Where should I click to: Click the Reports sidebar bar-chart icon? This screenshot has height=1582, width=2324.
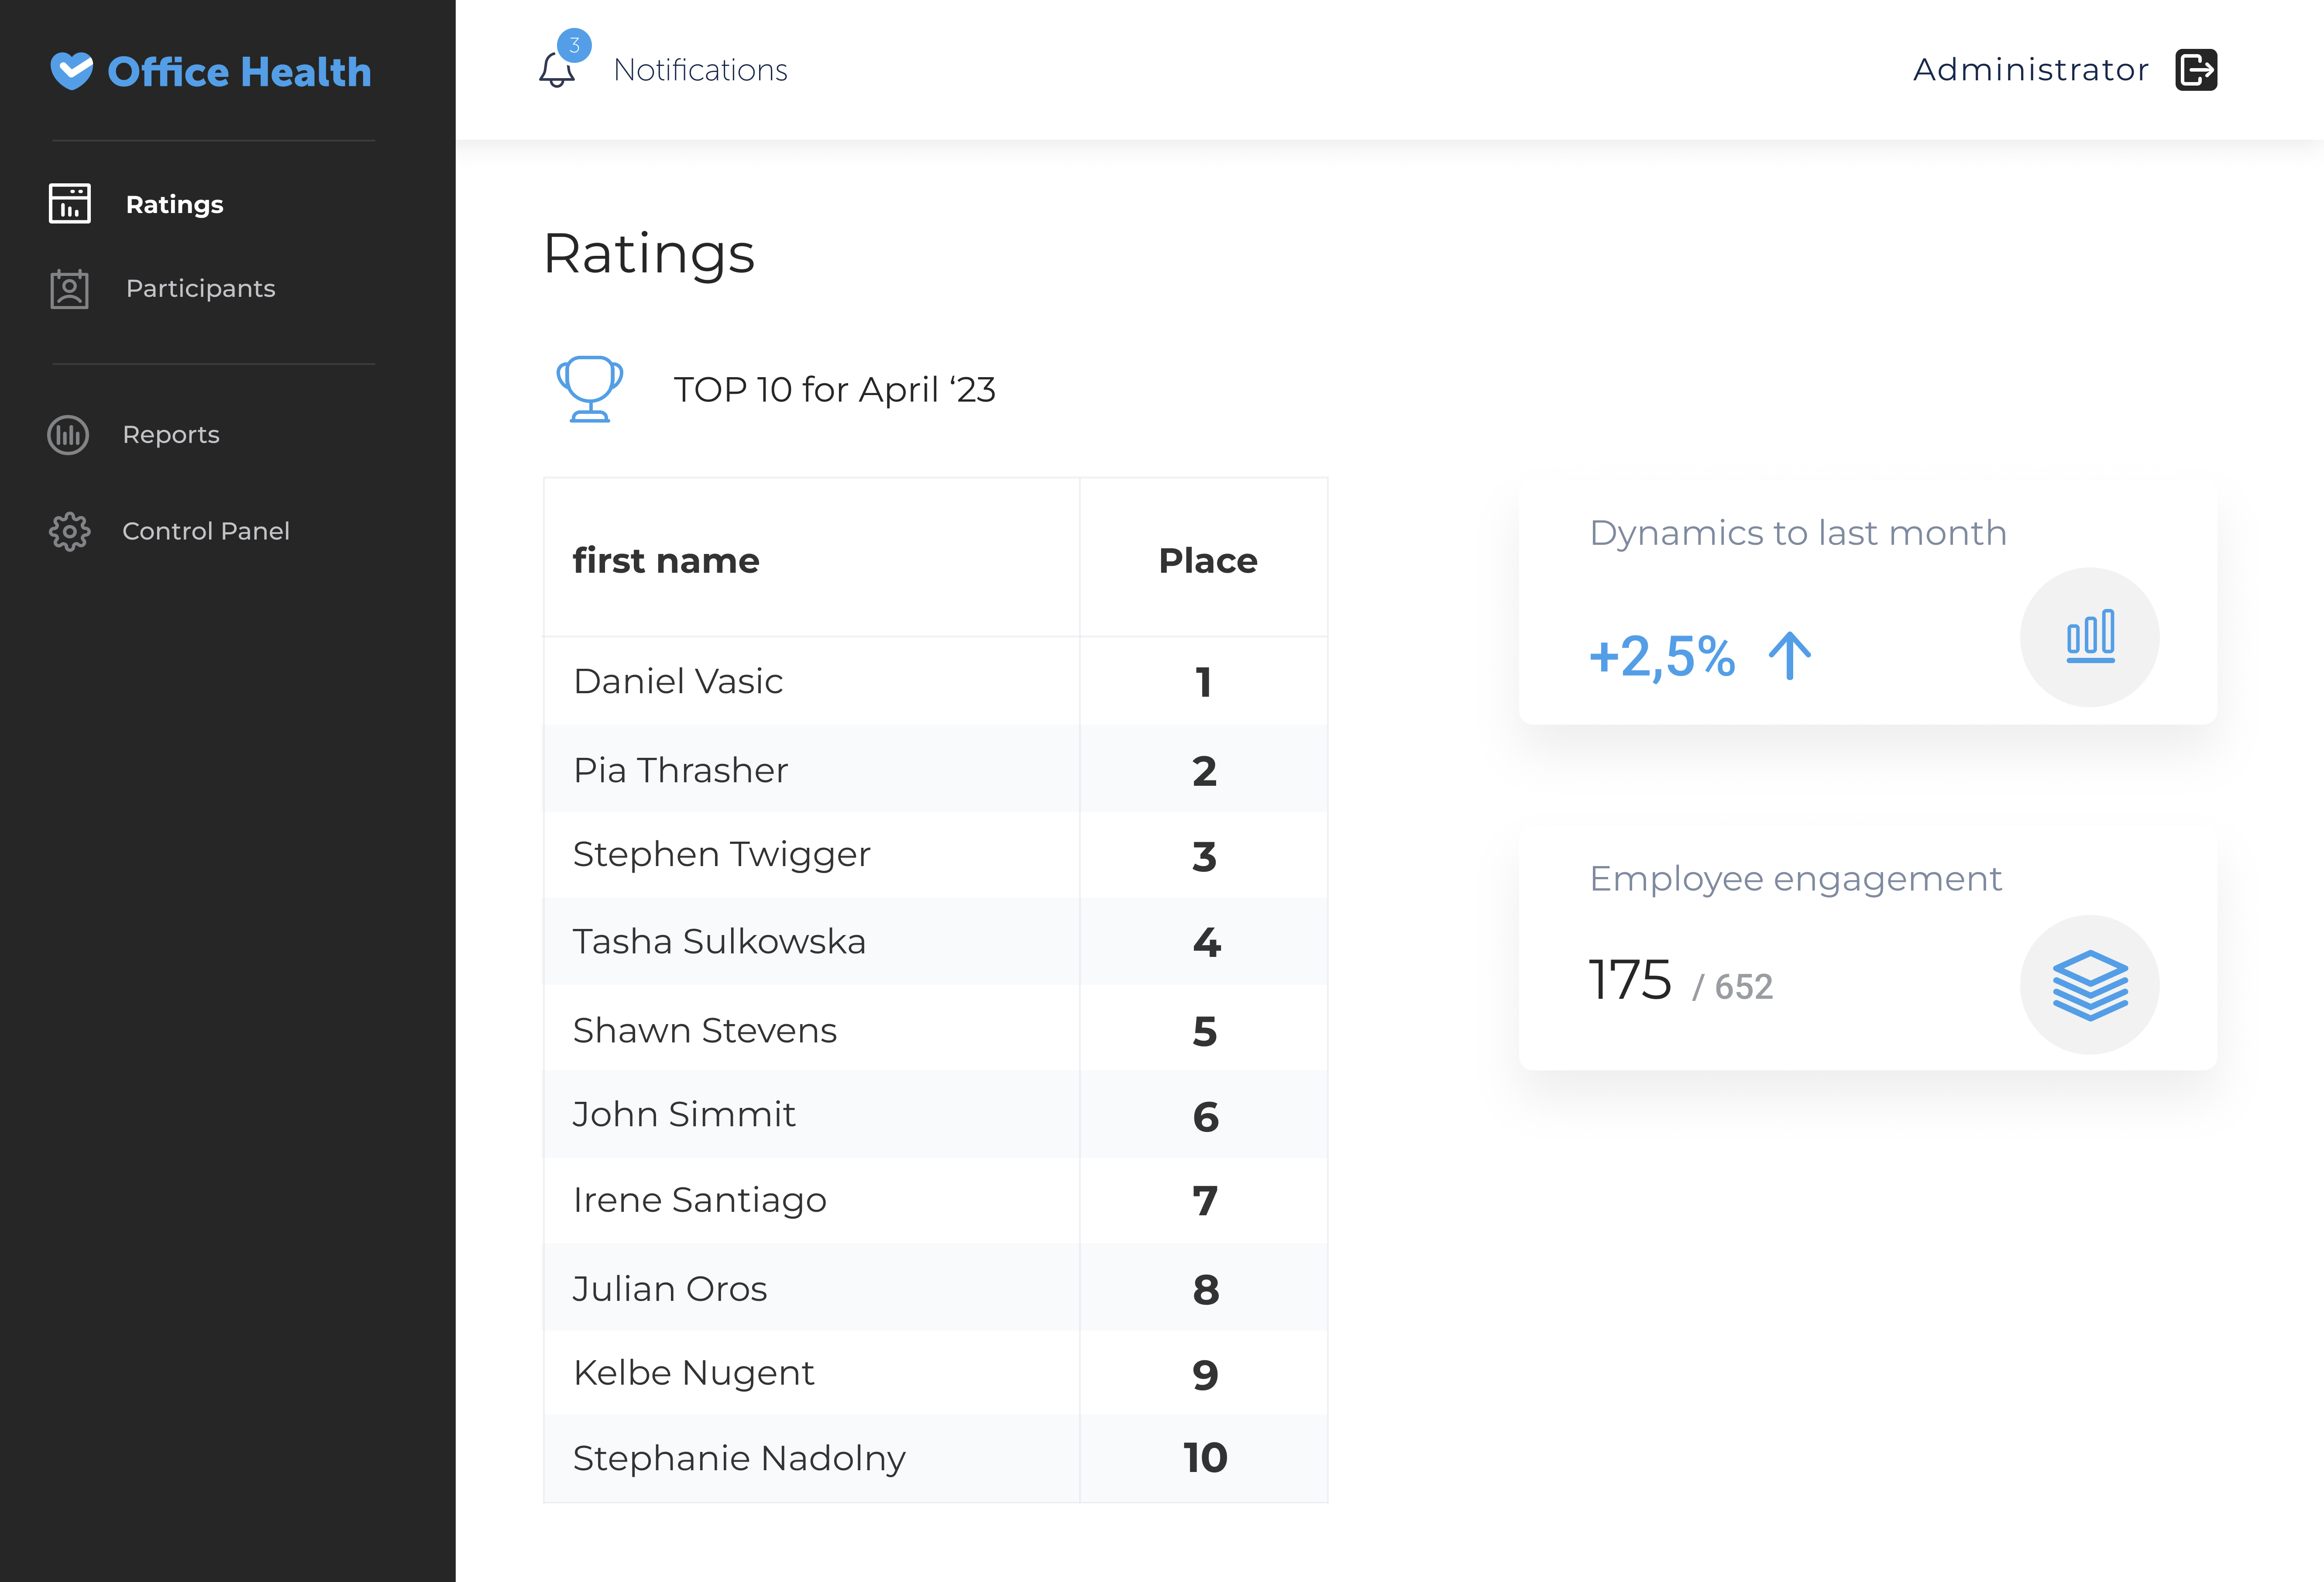[x=68, y=435]
